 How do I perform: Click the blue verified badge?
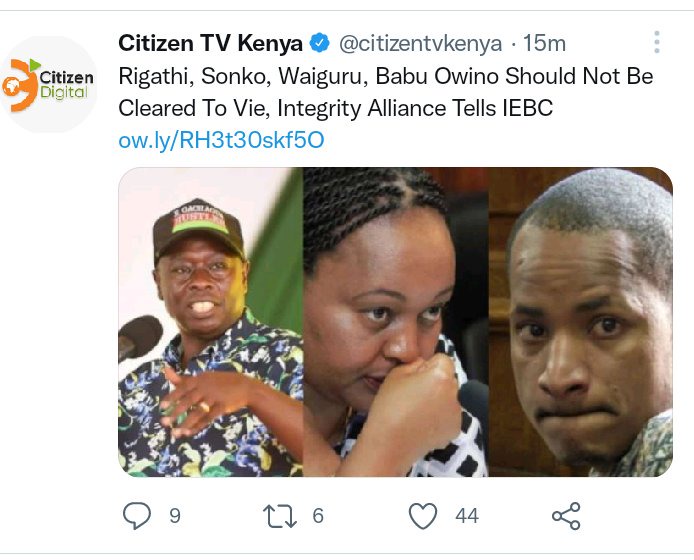(319, 43)
